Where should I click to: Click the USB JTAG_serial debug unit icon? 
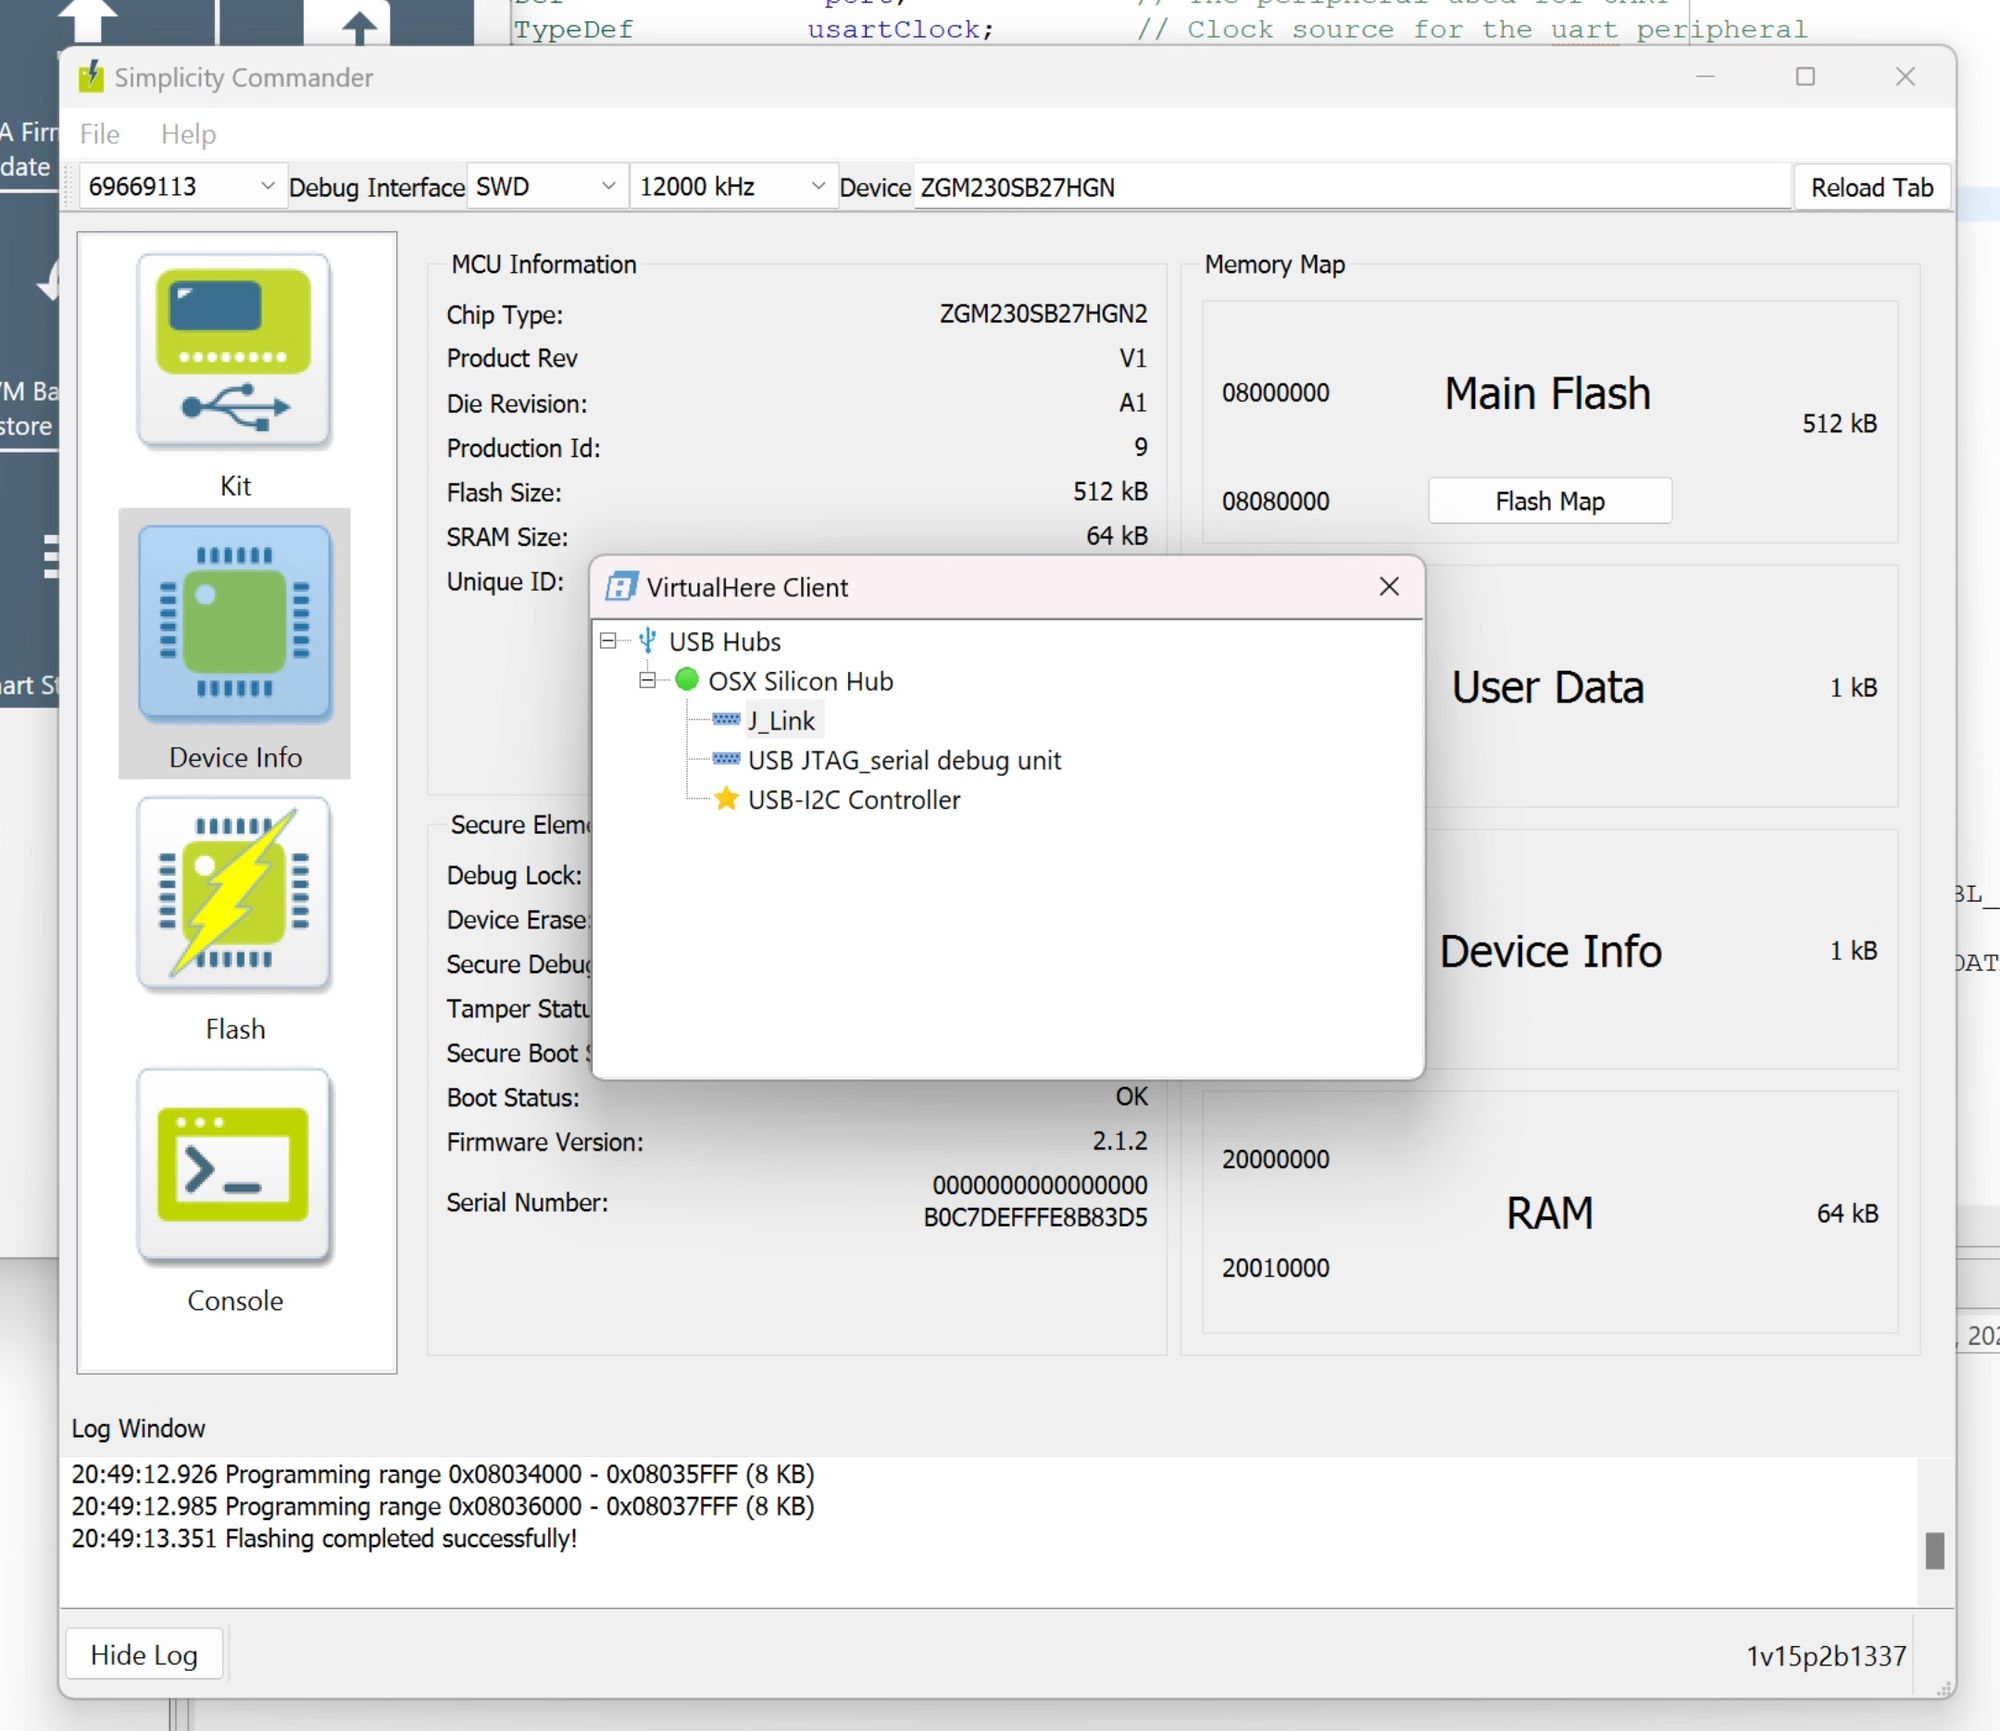[726, 760]
